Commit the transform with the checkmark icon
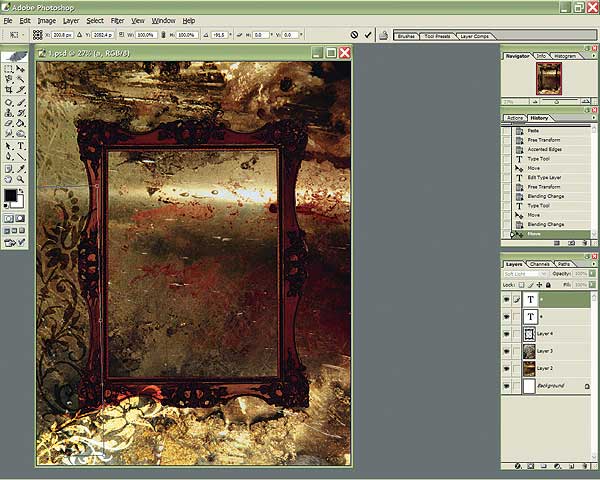This screenshot has height=480, width=600. 368,35
